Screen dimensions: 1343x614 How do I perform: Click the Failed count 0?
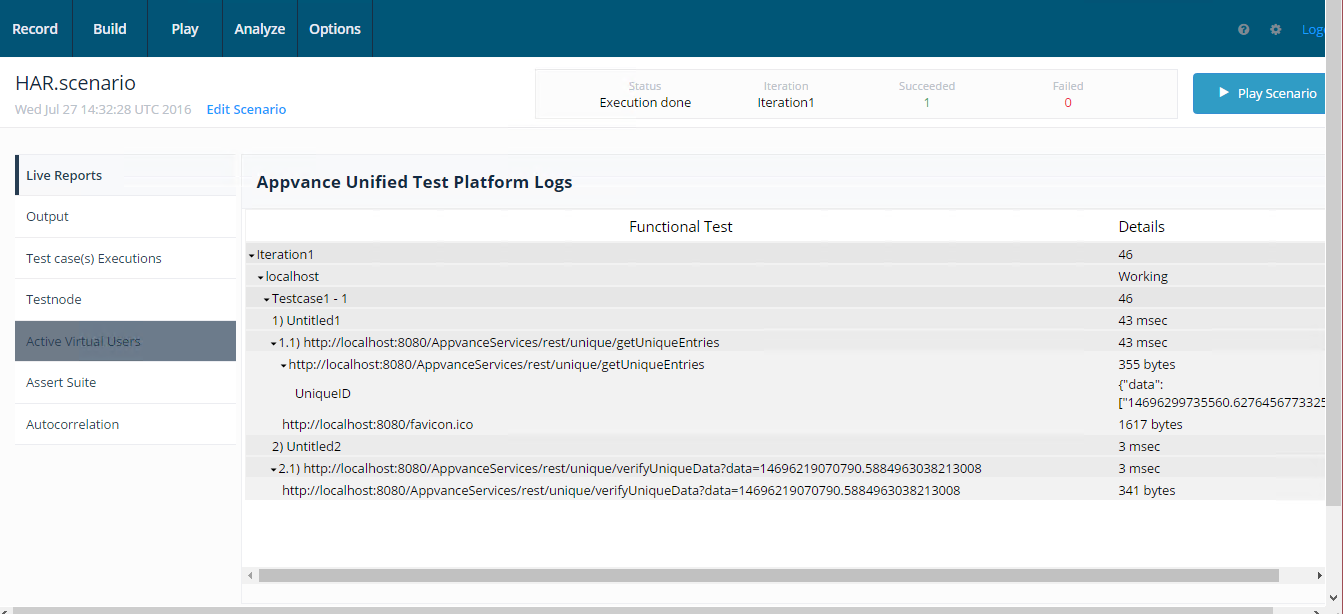(1068, 103)
